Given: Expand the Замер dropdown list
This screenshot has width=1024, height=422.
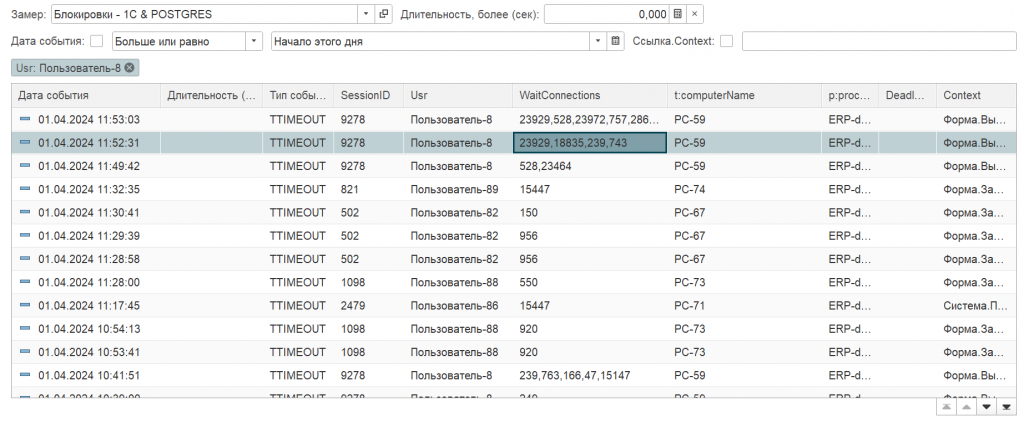Looking at the screenshot, I should click(x=366, y=14).
